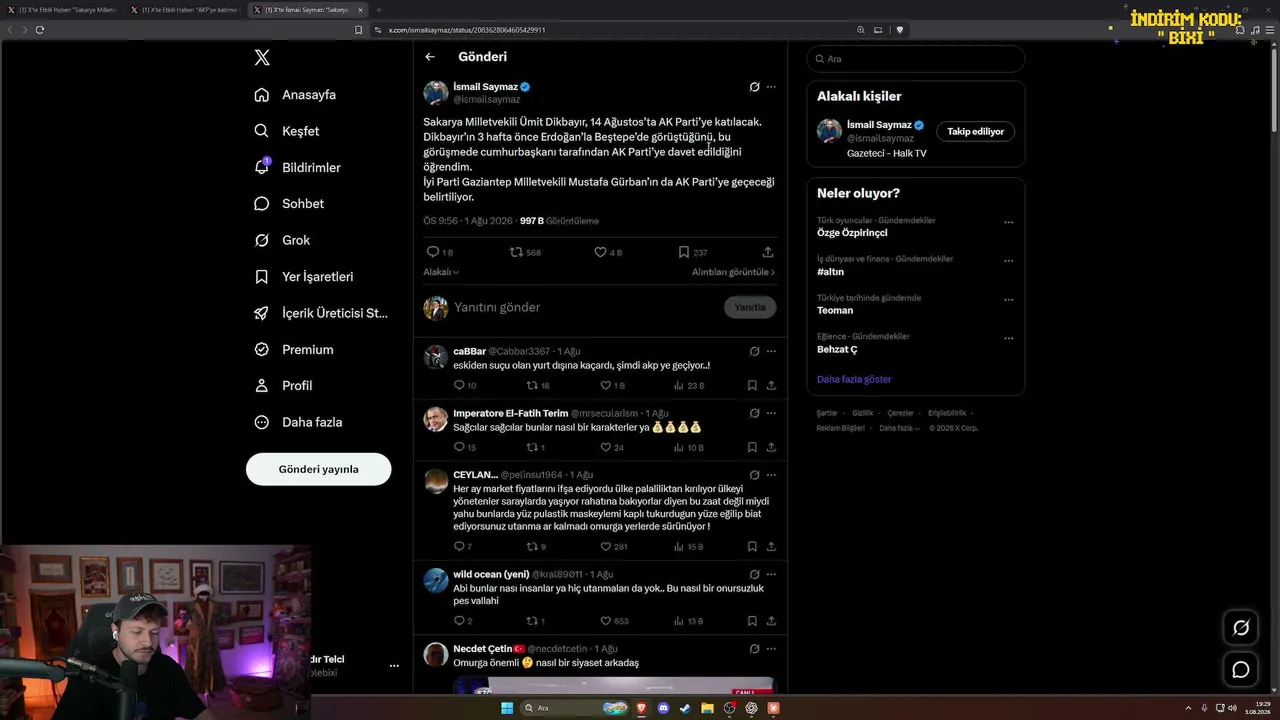Click the Ara search box on X
The height and width of the screenshot is (720, 1280).
[x=916, y=59]
